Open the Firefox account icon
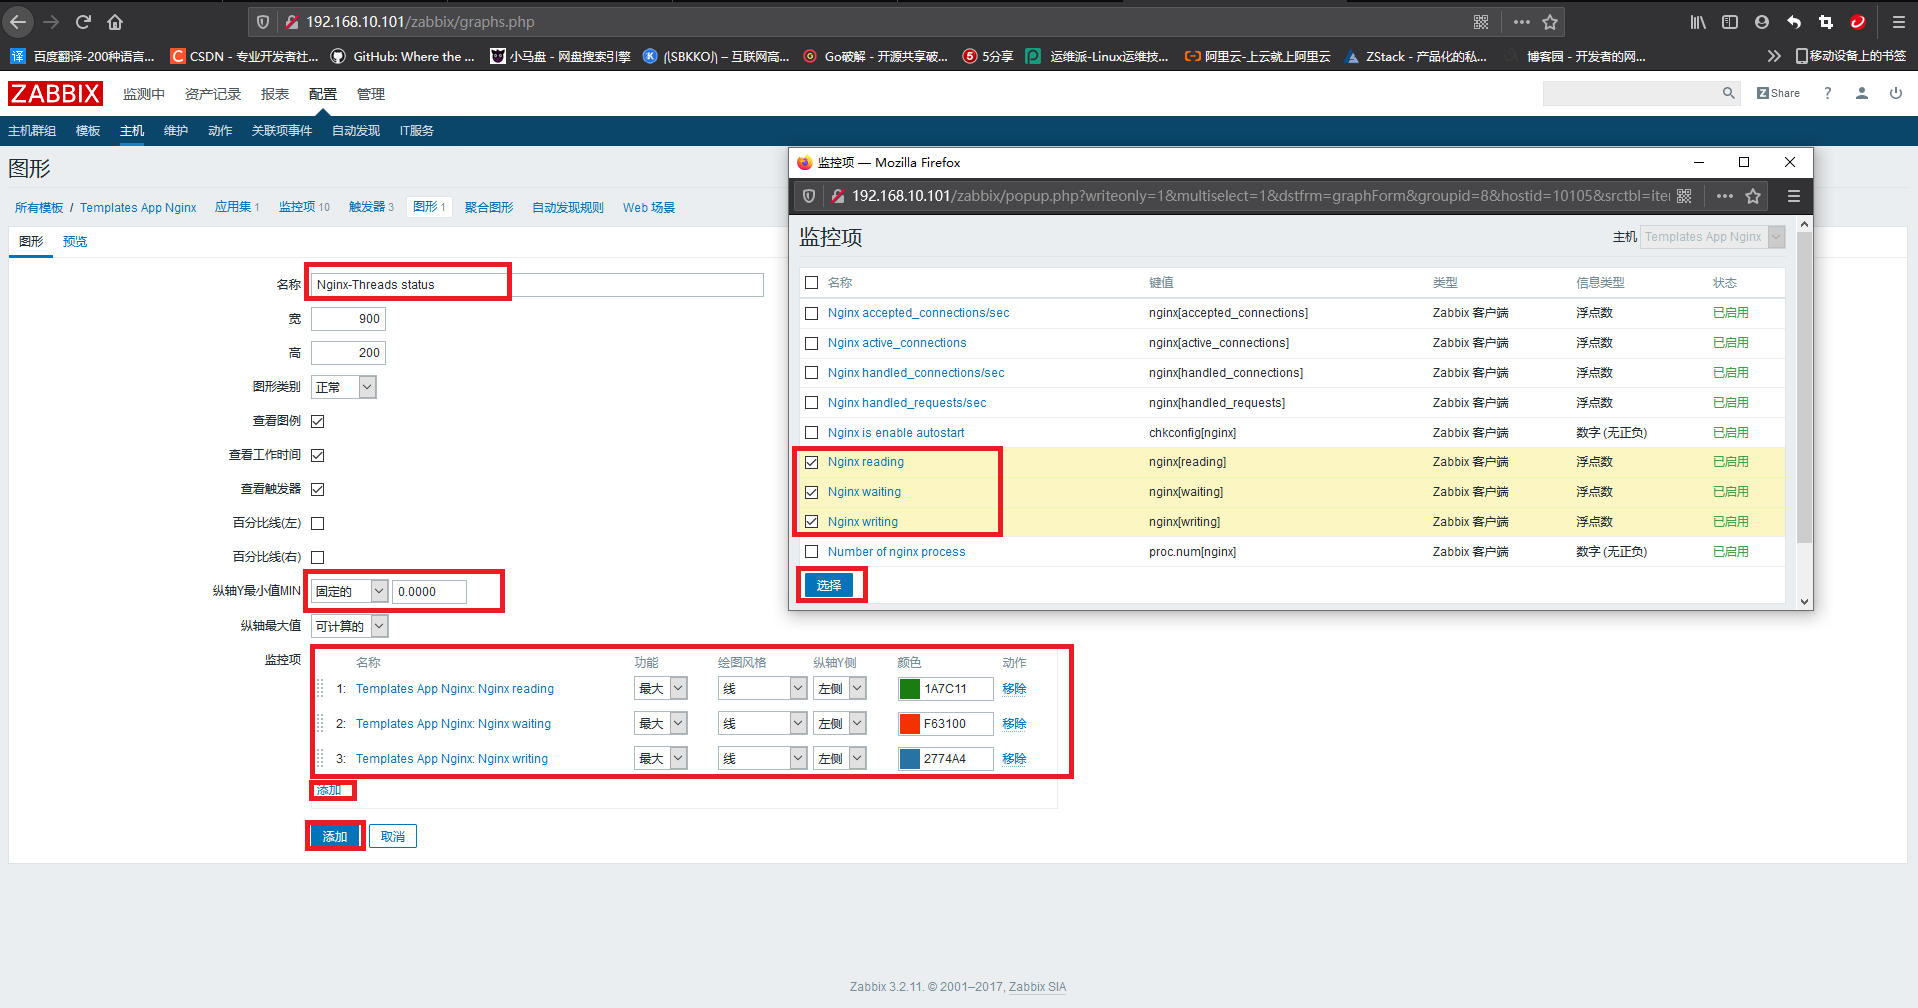This screenshot has height=1008, width=1918. (x=1762, y=22)
